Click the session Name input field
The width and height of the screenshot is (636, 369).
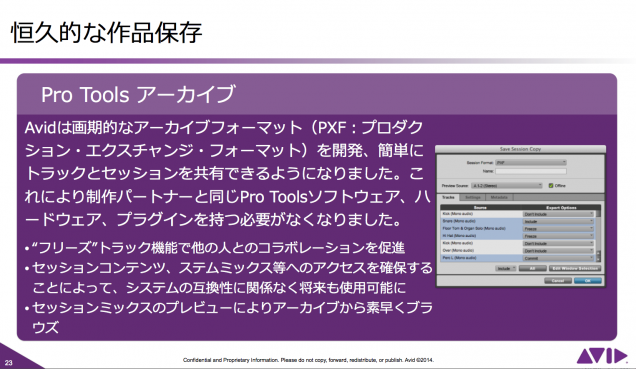(531, 171)
